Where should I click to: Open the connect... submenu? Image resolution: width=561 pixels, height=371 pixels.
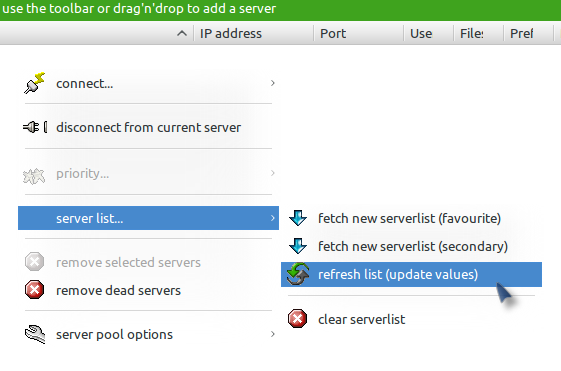click(x=148, y=83)
